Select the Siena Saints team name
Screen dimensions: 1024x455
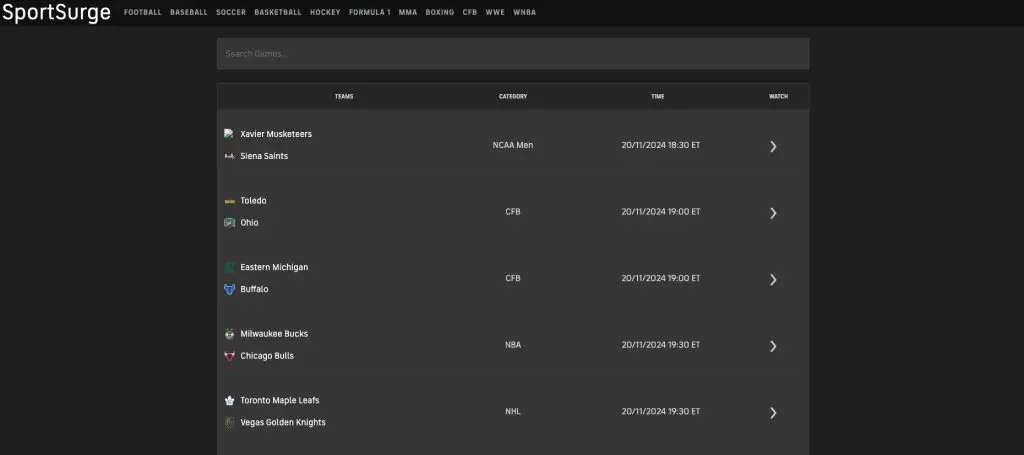tap(264, 156)
